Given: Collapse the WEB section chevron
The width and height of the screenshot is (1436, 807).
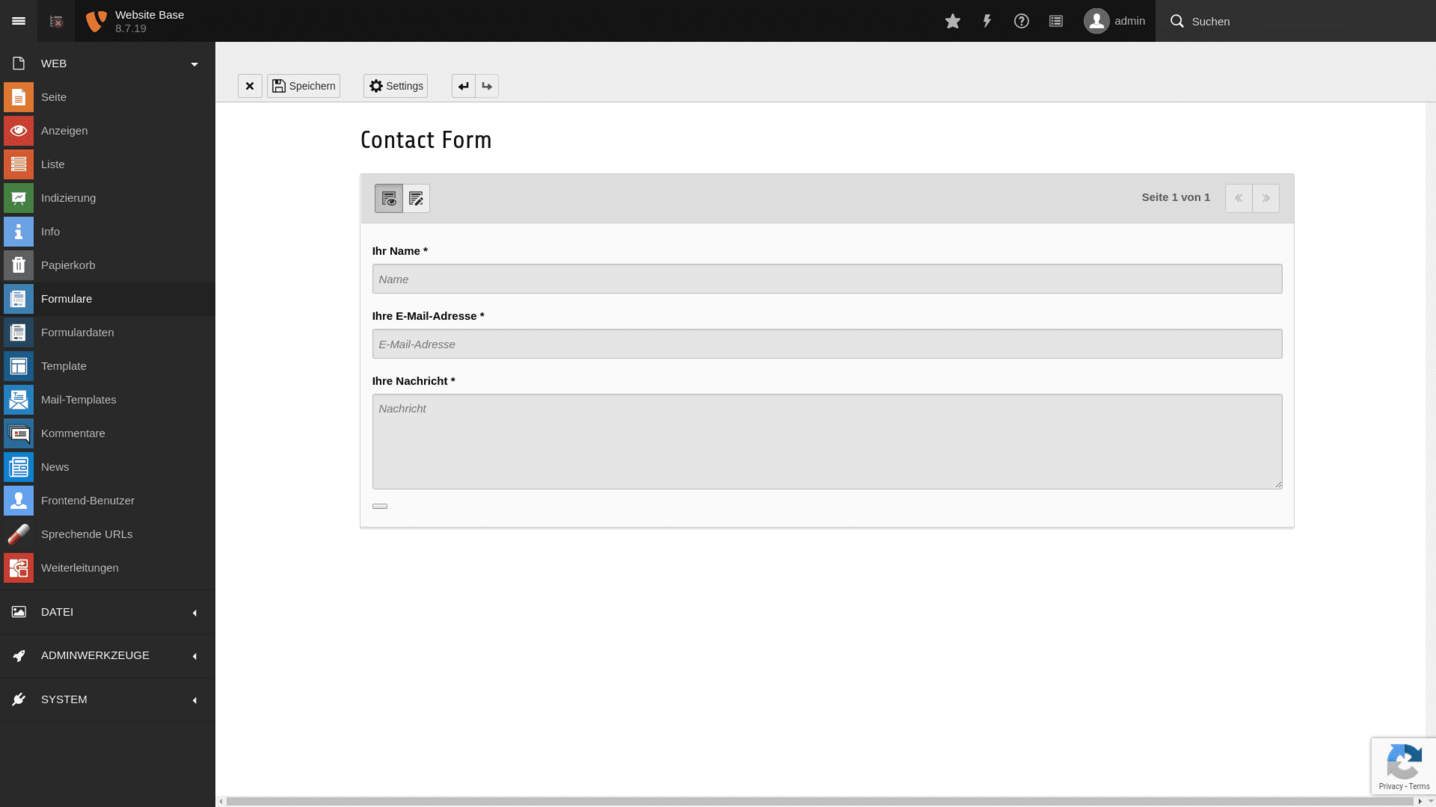Looking at the screenshot, I should coord(194,63).
